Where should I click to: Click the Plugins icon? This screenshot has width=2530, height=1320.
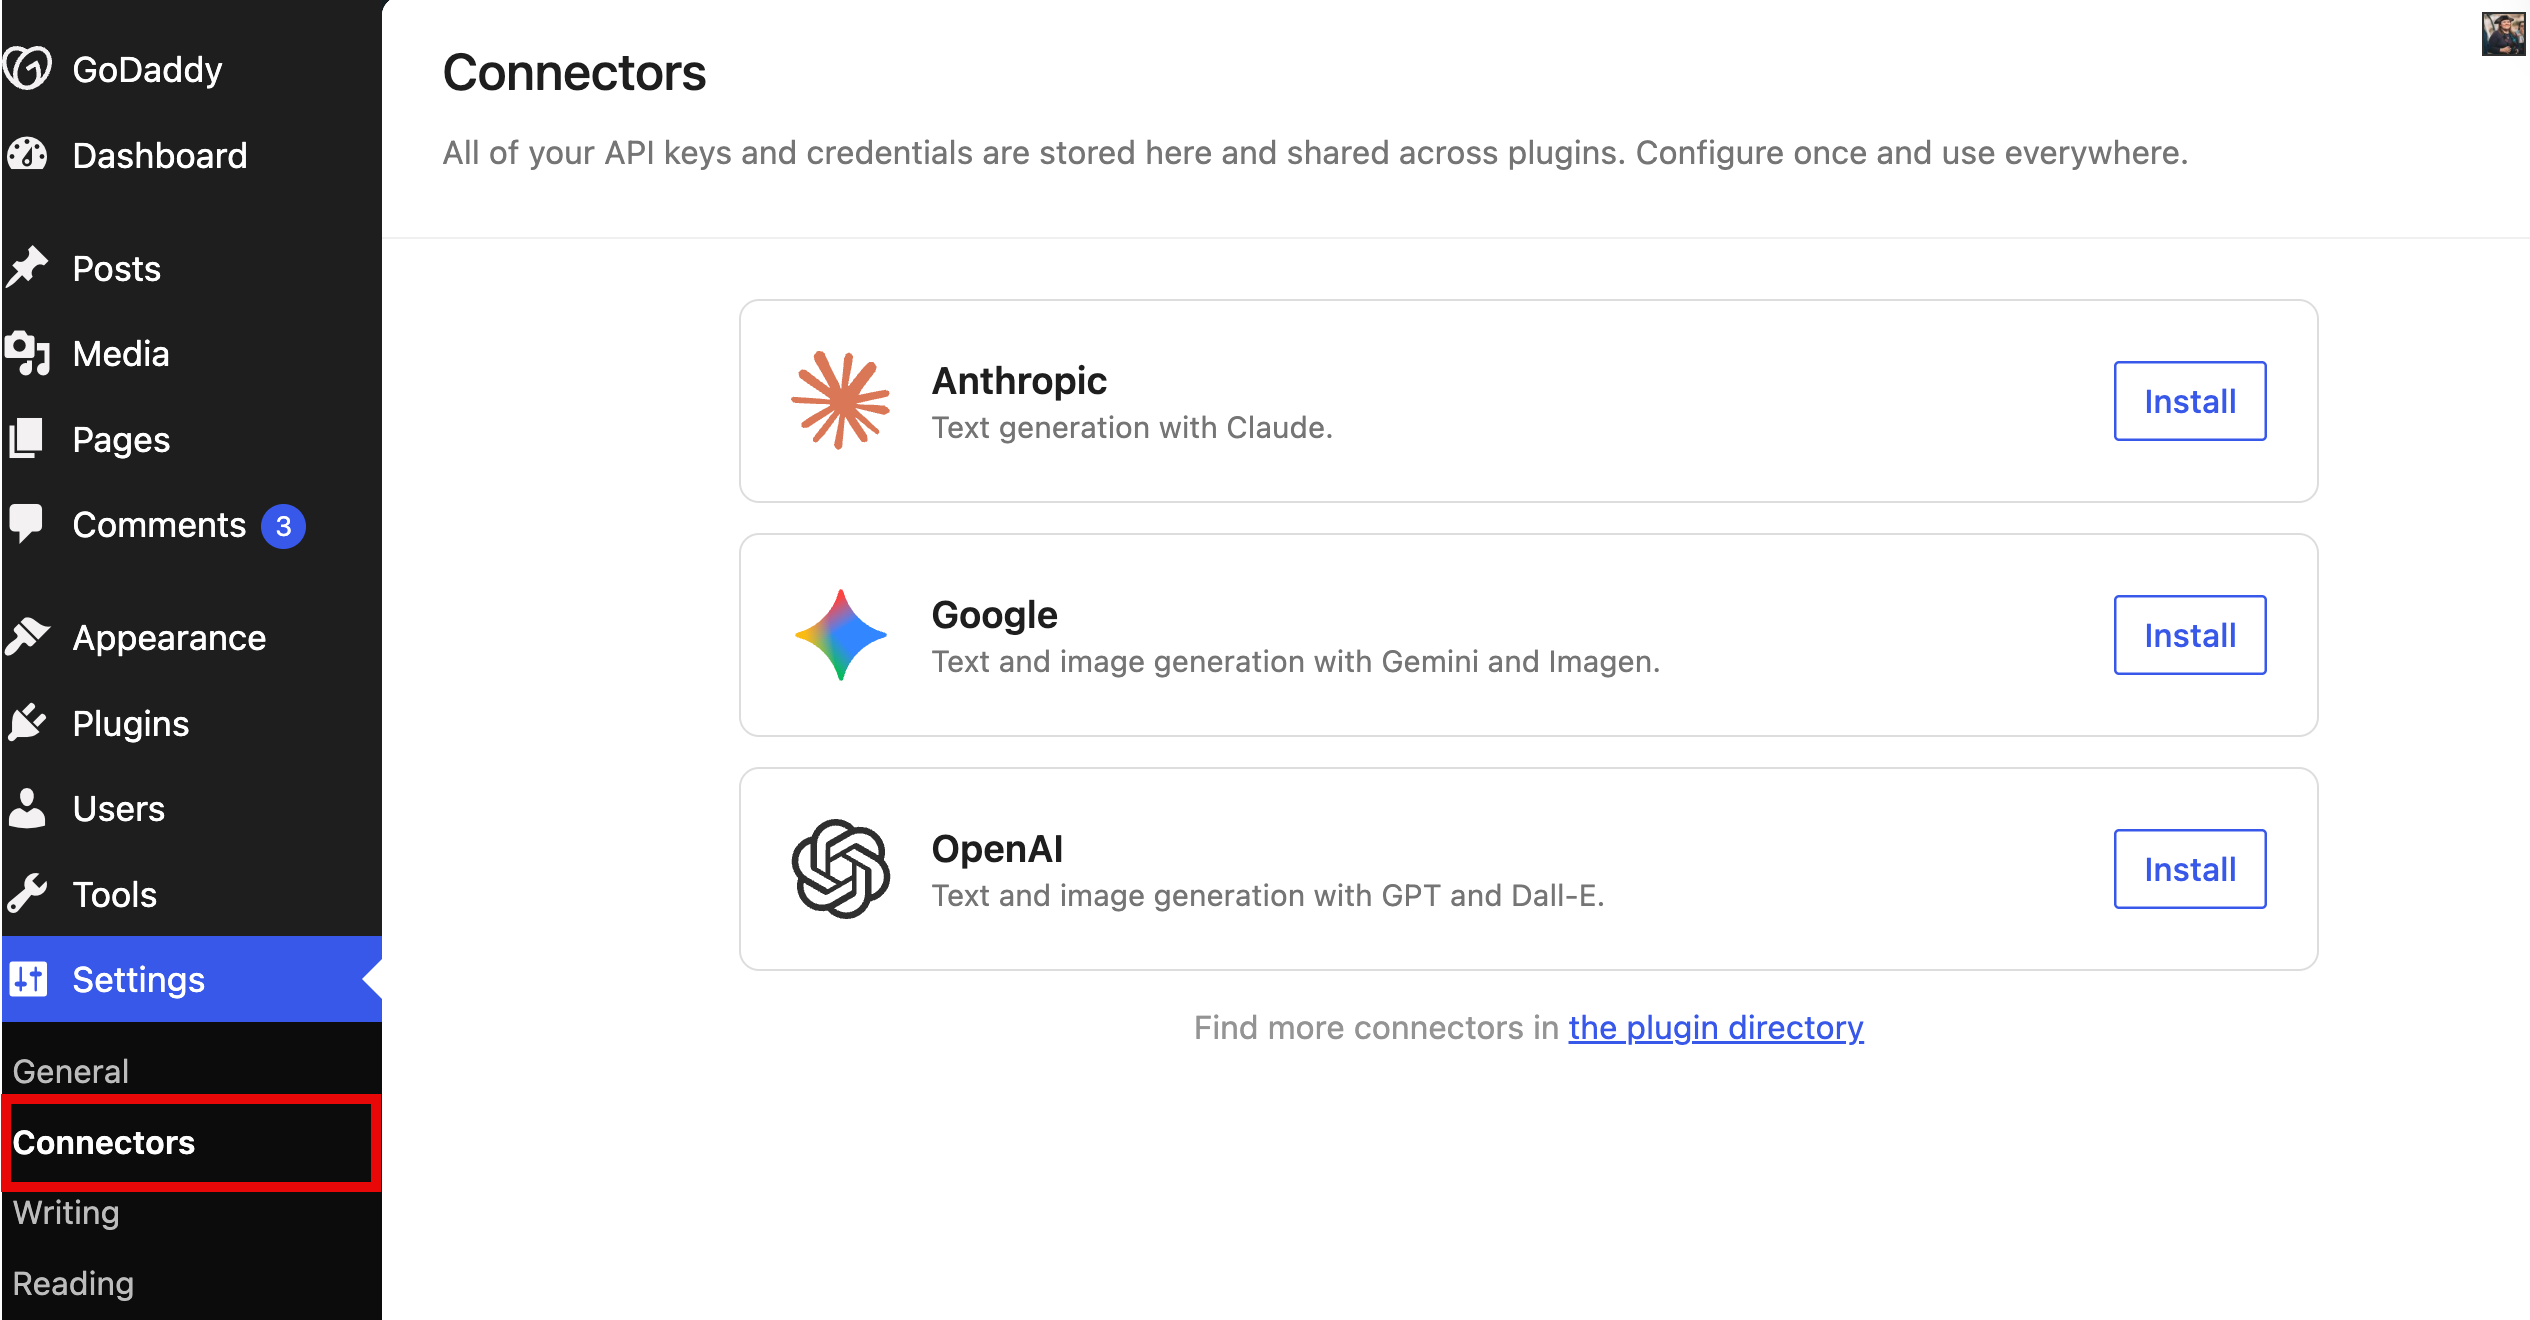(x=28, y=723)
